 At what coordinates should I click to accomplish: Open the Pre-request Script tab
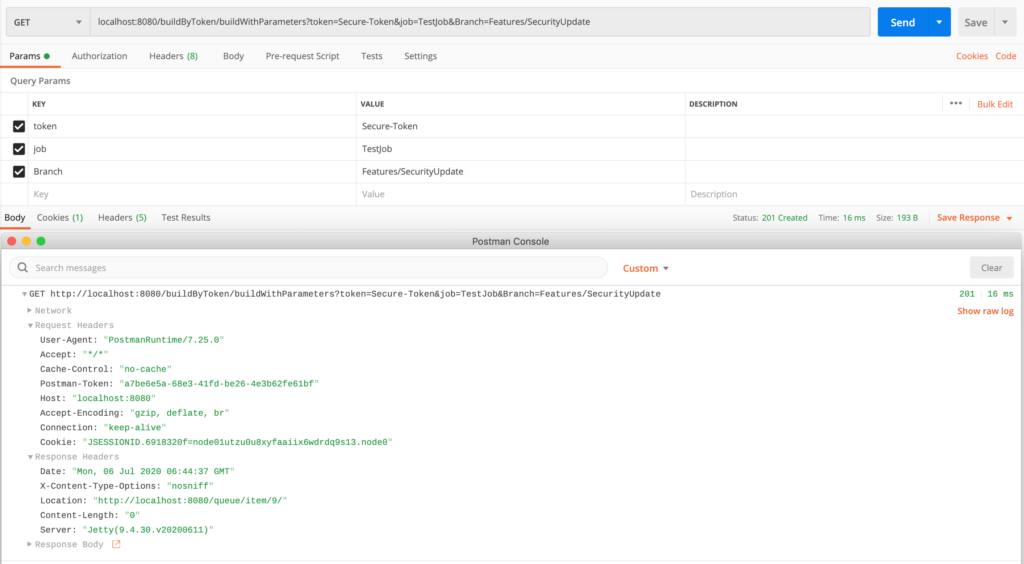tap(302, 56)
